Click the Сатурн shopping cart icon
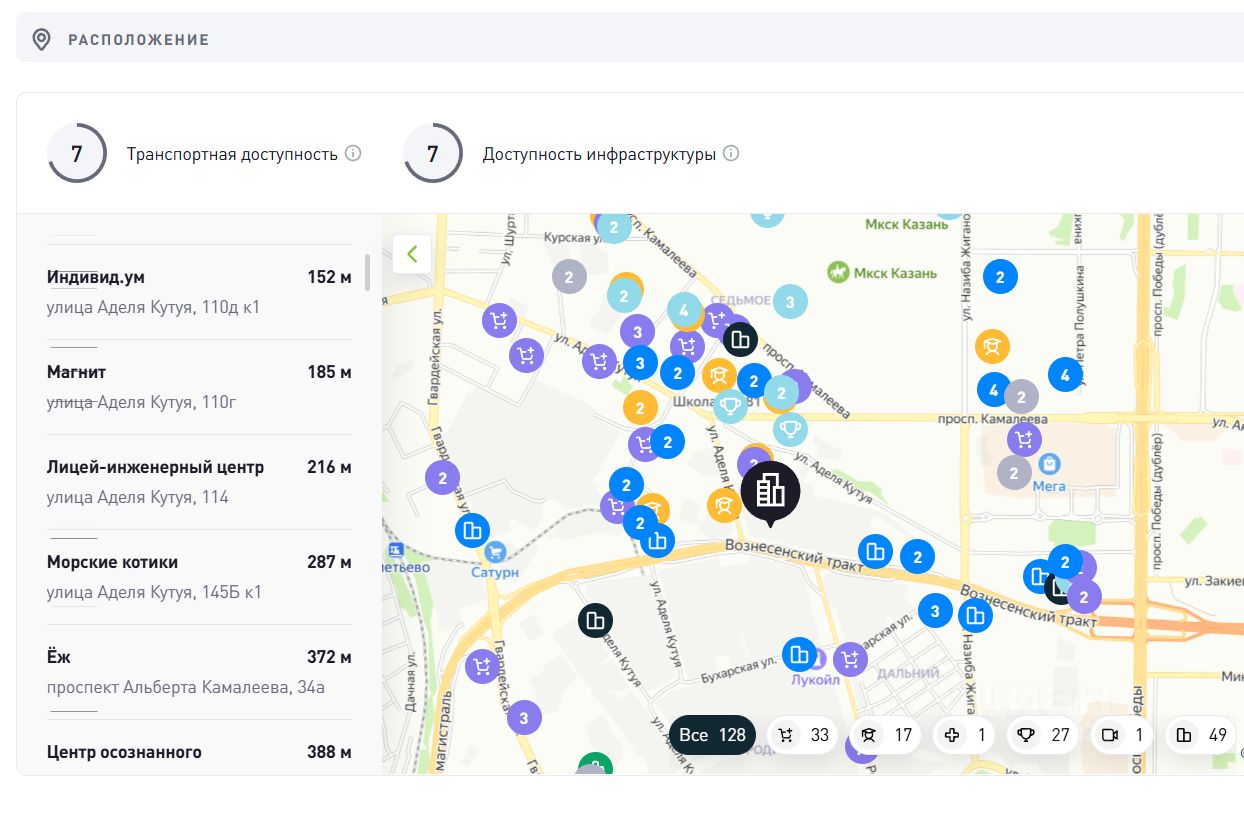1244x817 pixels. point(494,552)
